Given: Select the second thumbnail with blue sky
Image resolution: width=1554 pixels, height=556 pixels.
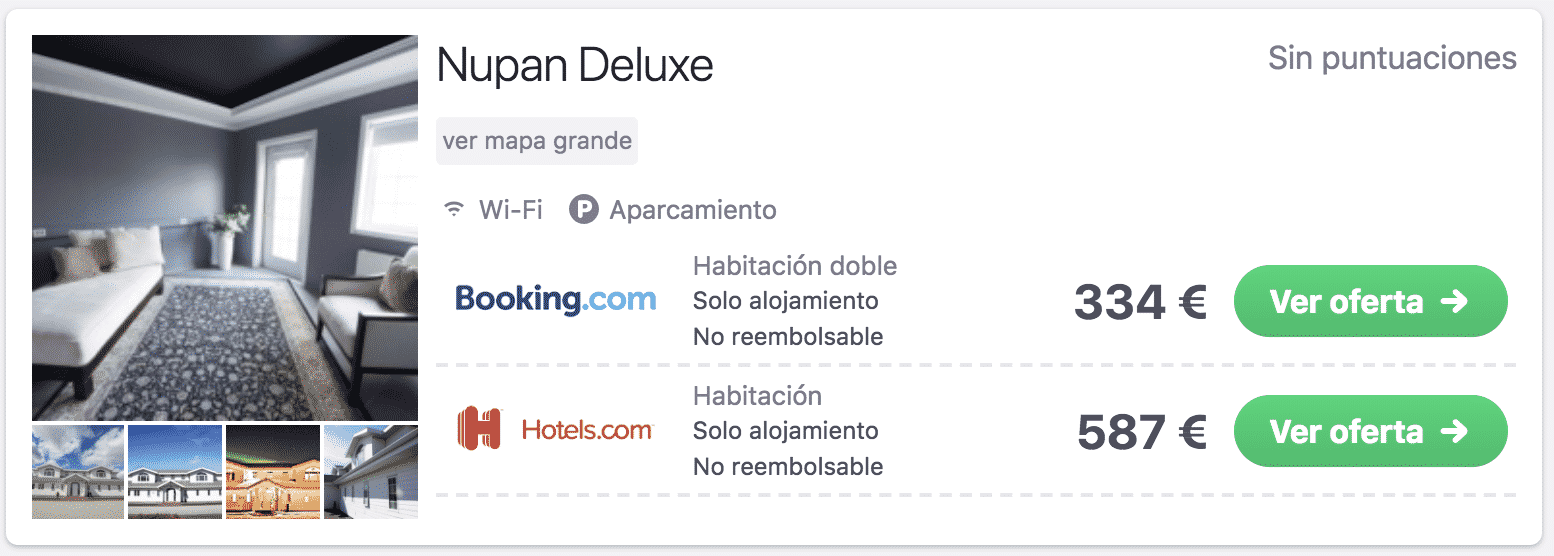Looking at the screenshot, I should tap(175, 472).
